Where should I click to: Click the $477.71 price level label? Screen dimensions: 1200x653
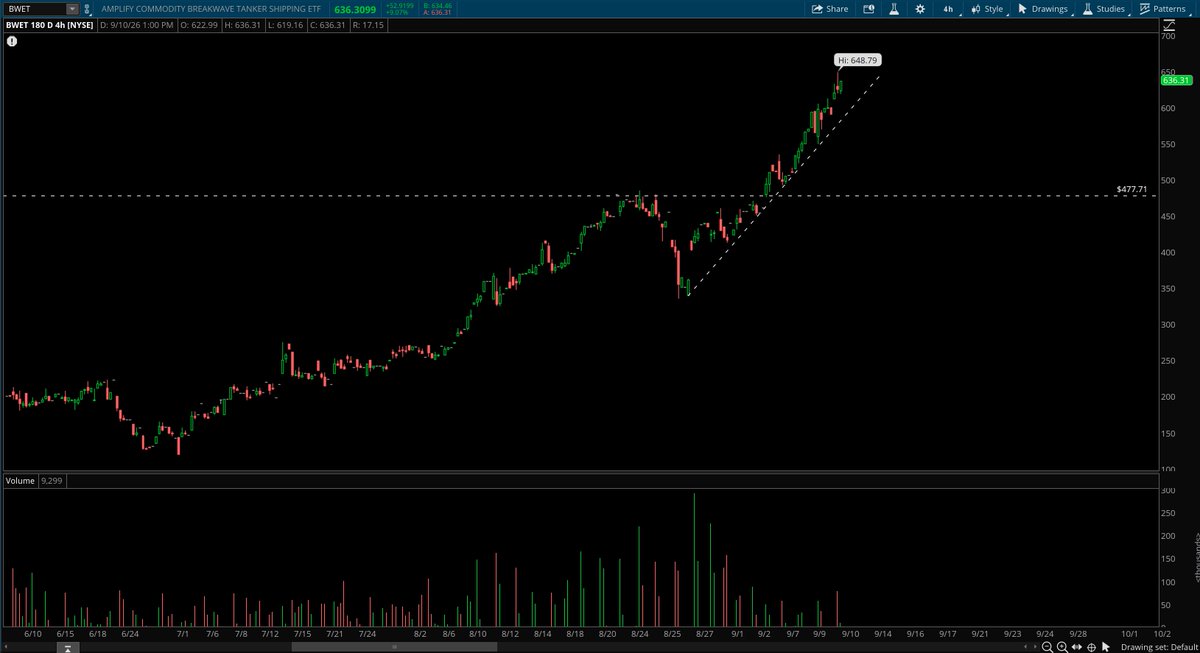tap(1131, 188)
